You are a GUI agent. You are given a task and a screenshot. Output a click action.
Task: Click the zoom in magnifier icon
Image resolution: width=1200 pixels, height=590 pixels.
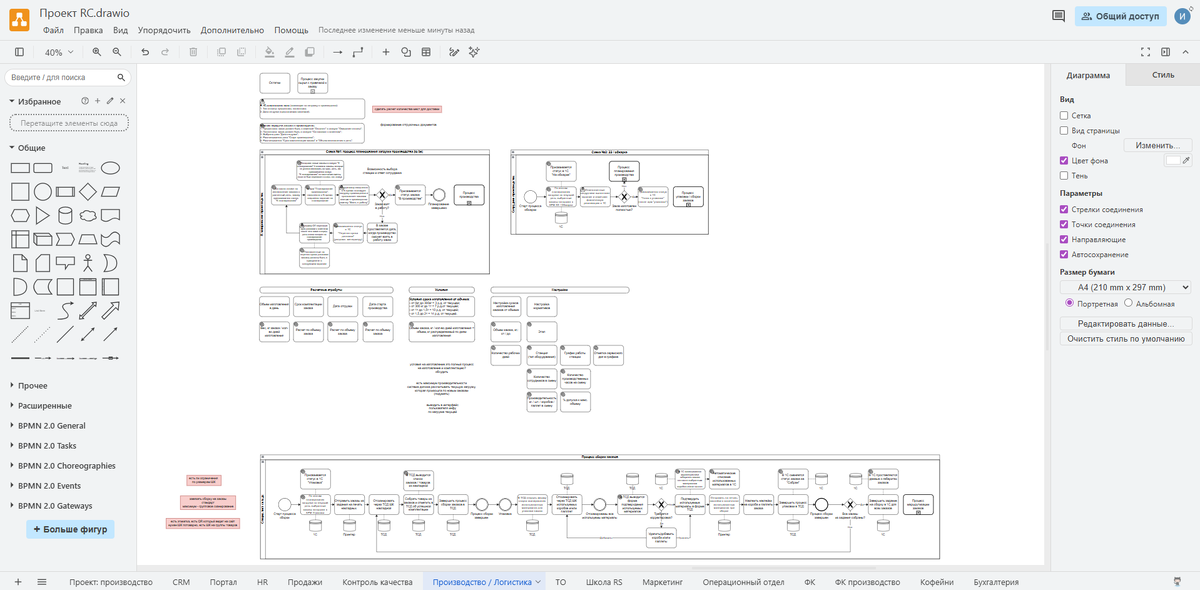point(97,52)
